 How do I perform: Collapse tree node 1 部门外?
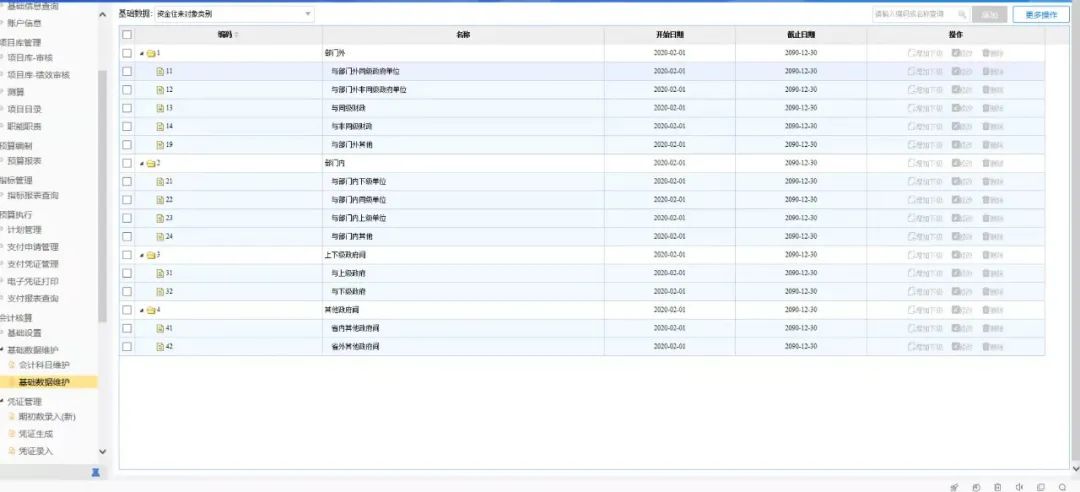click(141, 53)
